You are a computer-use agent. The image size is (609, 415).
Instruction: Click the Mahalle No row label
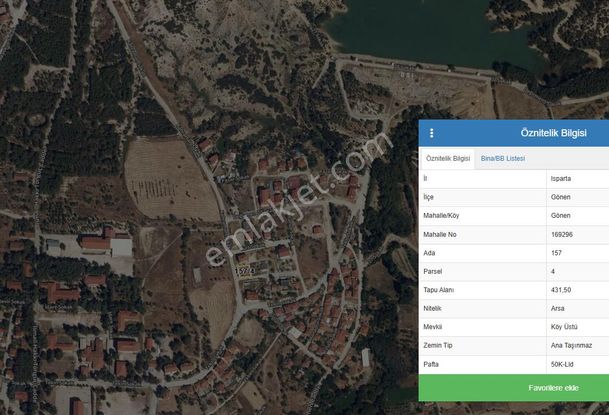(x=440, y=234)
